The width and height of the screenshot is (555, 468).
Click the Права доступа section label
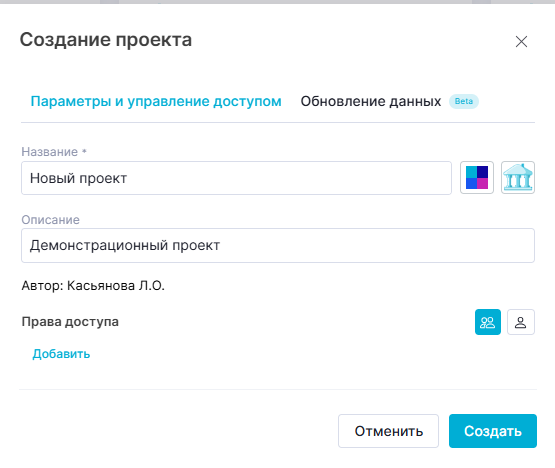tap(70, 322)
